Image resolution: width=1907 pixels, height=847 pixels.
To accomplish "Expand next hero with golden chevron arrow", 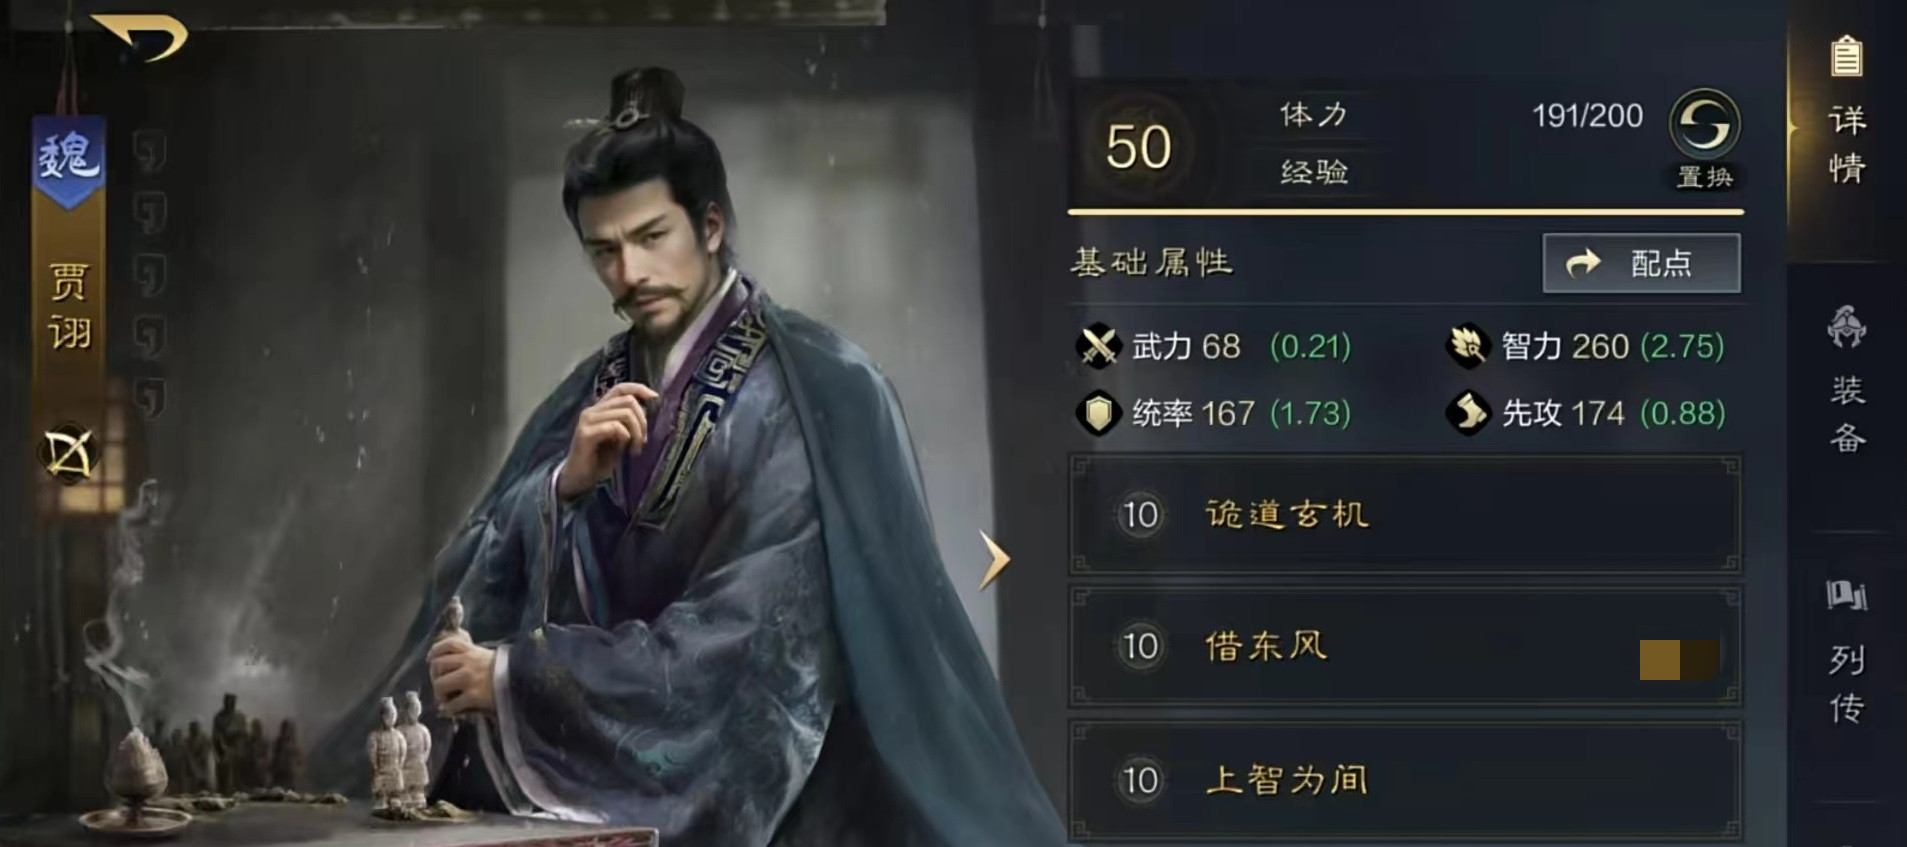I will (x=993, y=559).
